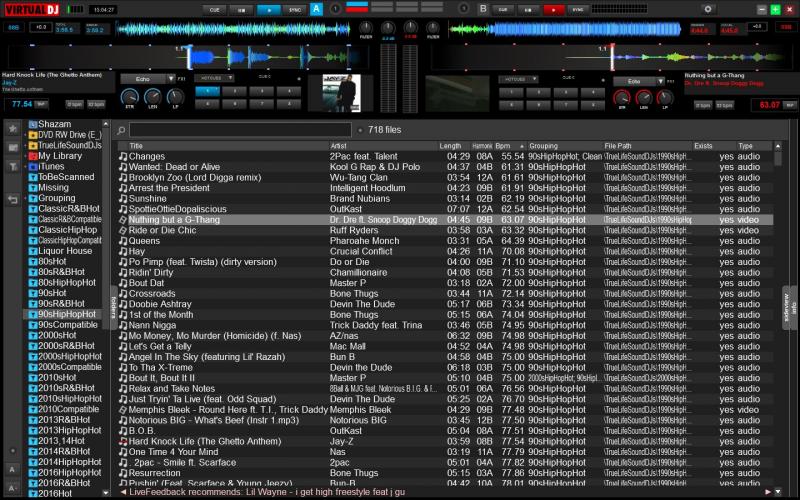Screen dimensions: 800x500
Task: Click the Artist column header
Action: (x=384, y=146)
